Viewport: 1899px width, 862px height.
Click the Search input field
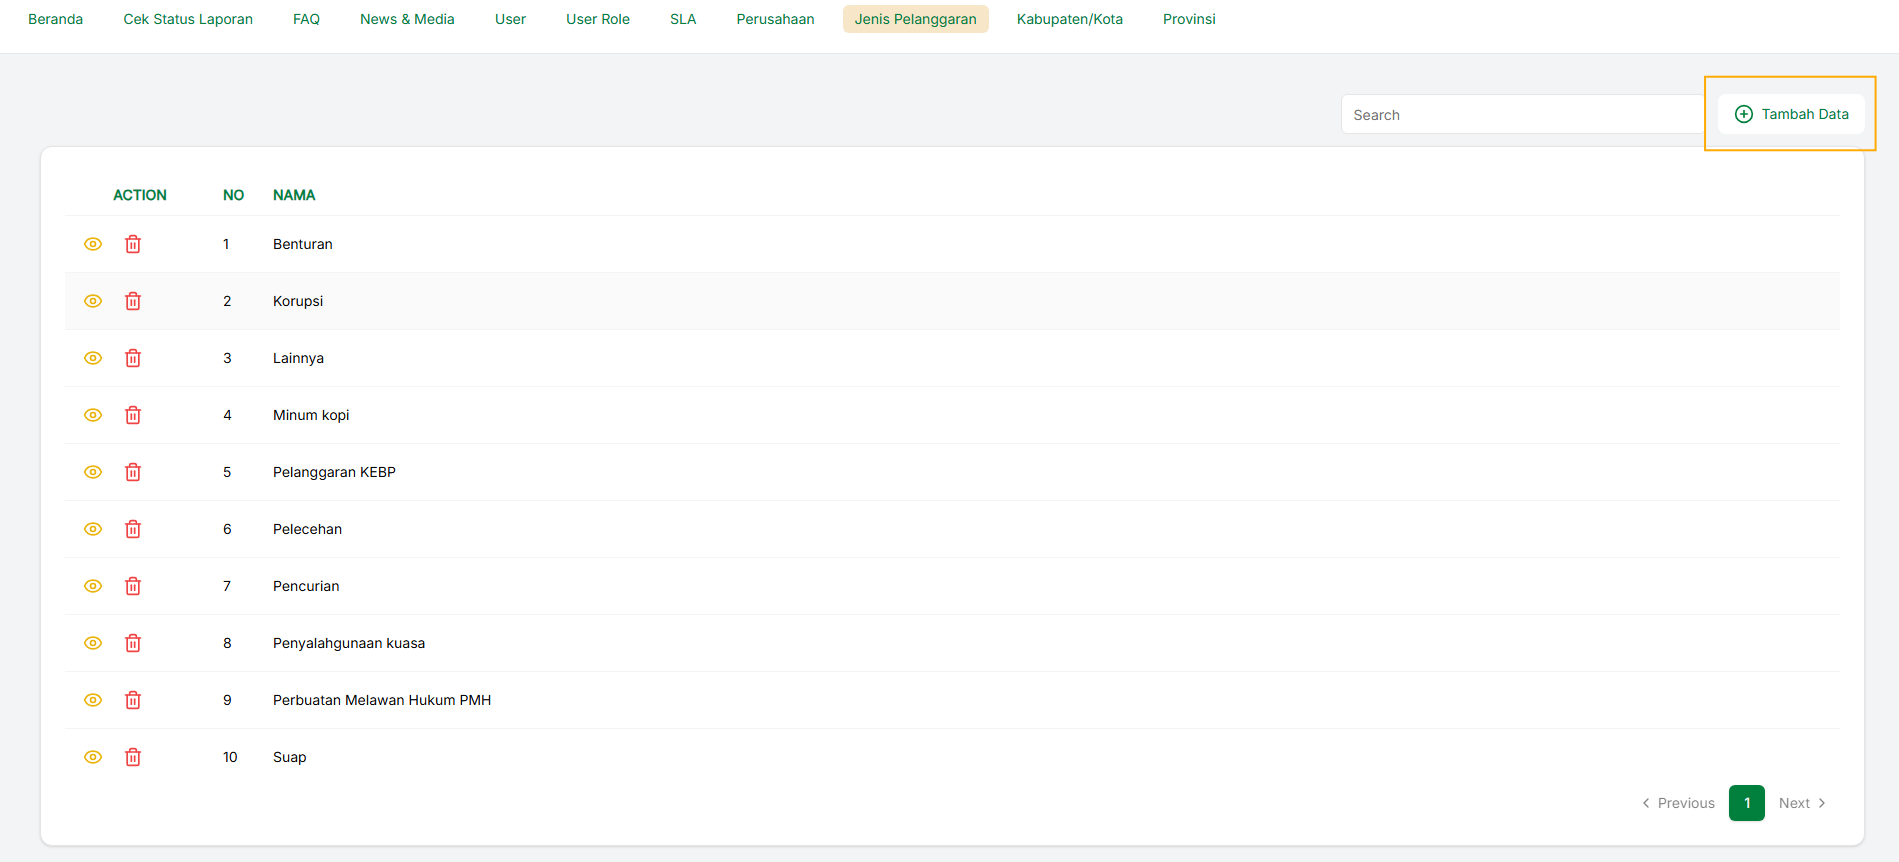click(x=1522, y=115)
